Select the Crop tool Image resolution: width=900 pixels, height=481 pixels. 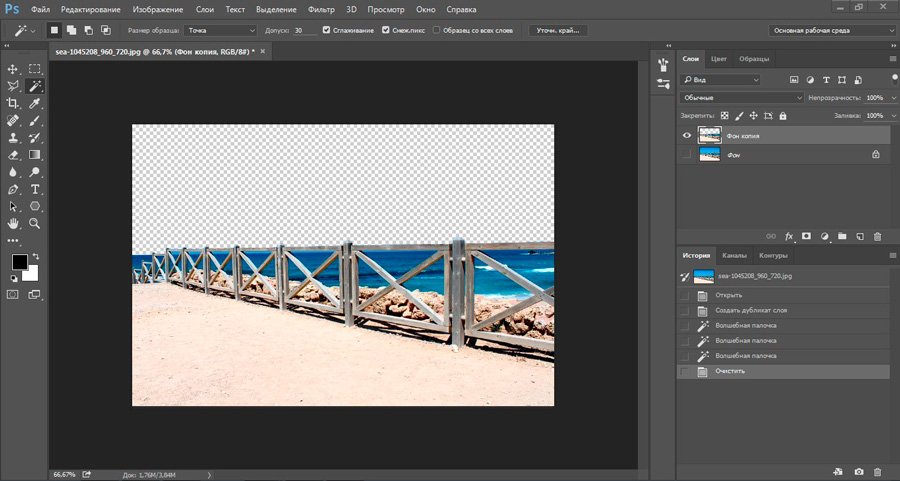(13, 103)
